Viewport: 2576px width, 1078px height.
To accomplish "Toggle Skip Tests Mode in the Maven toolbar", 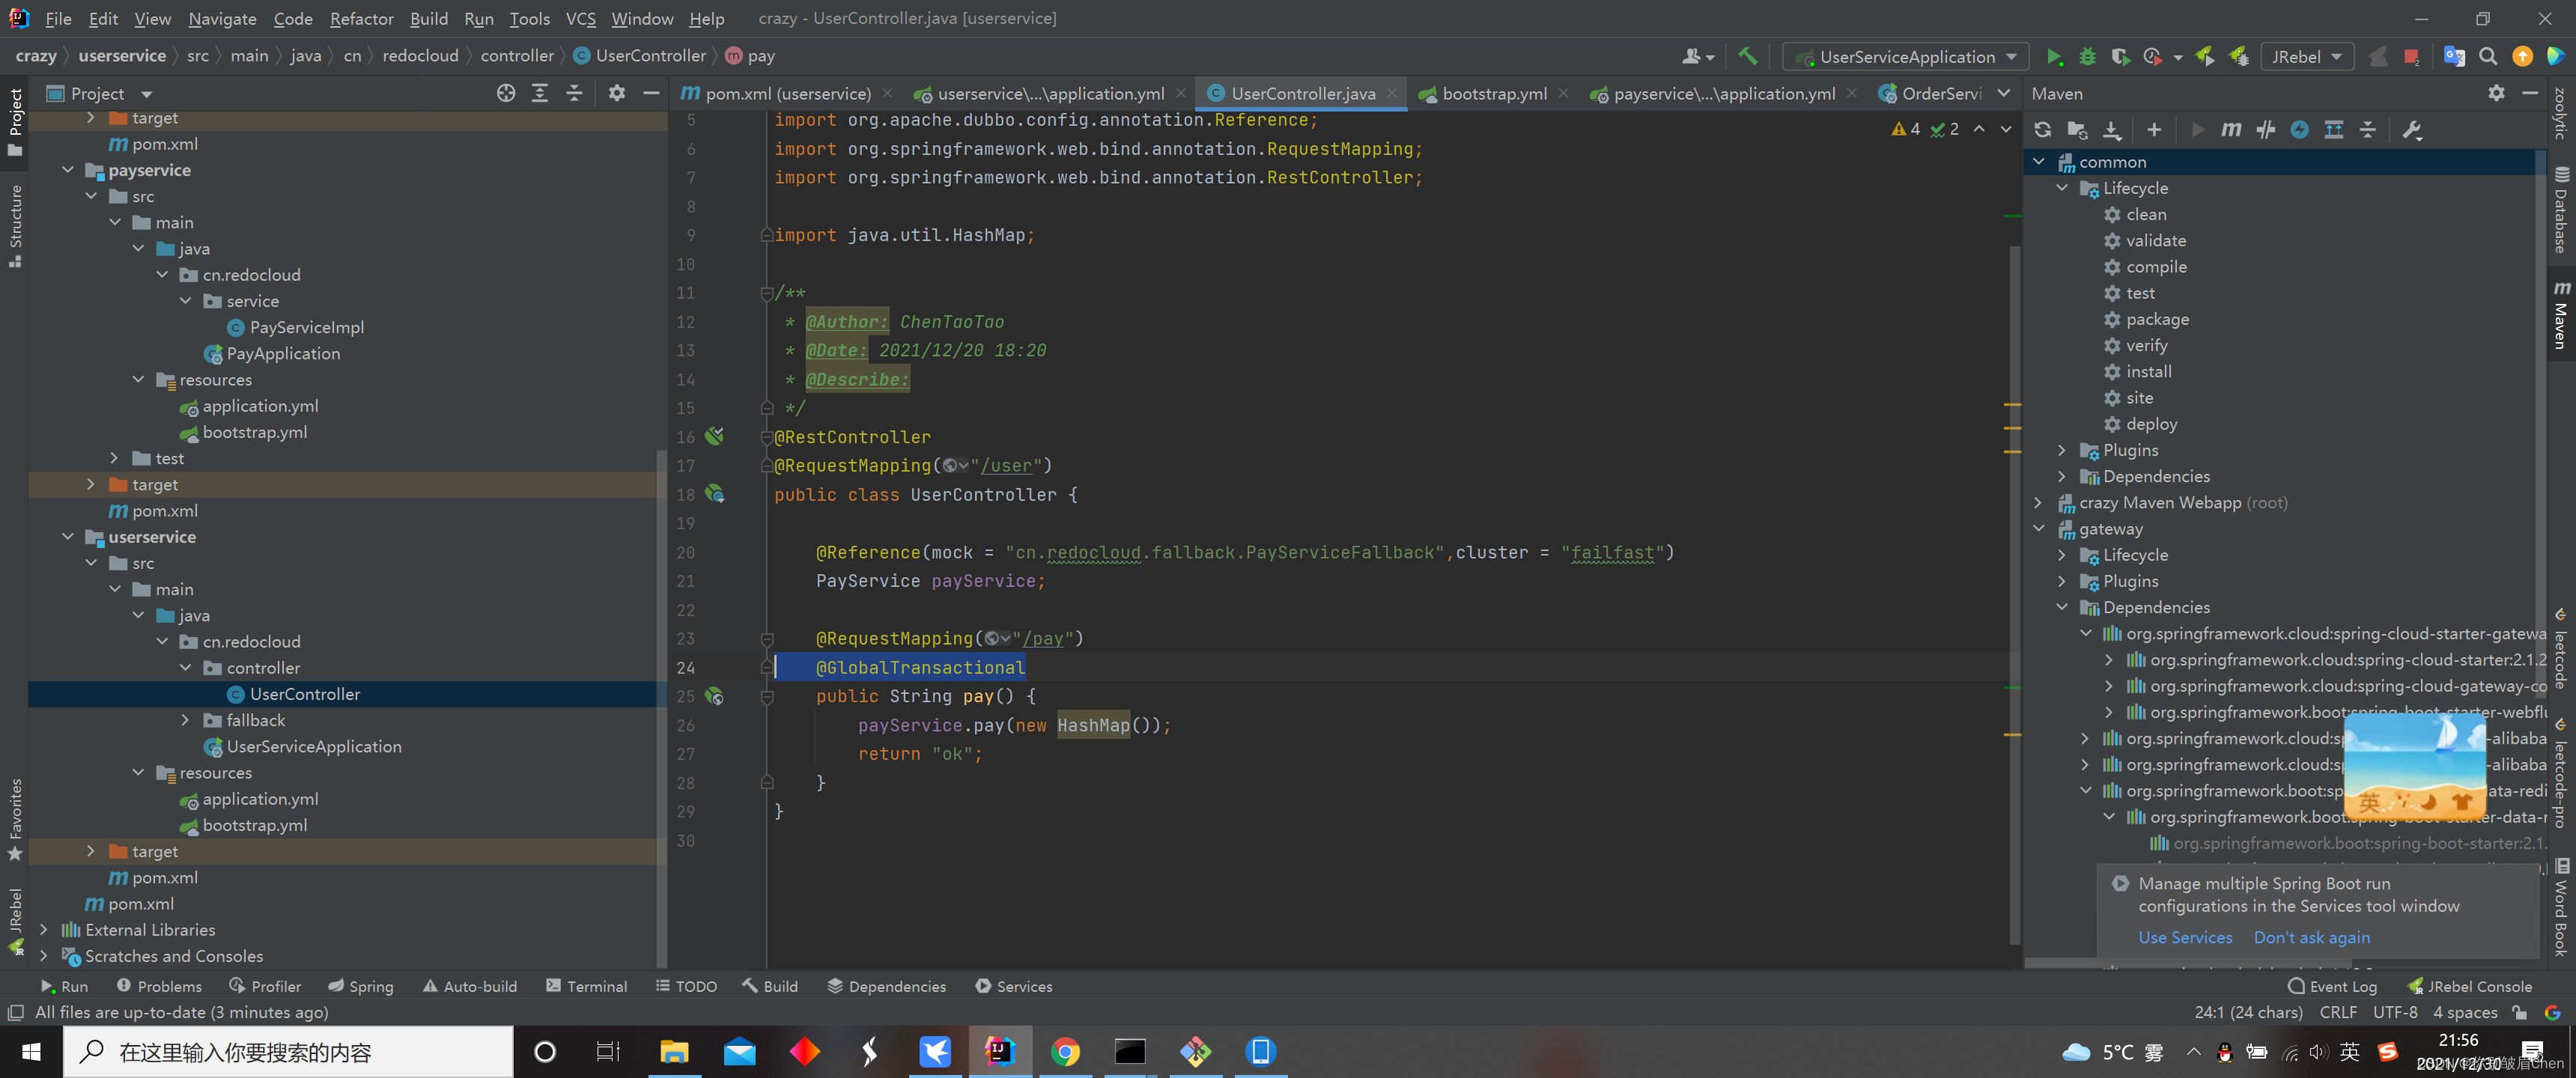I will [2299, 130].
